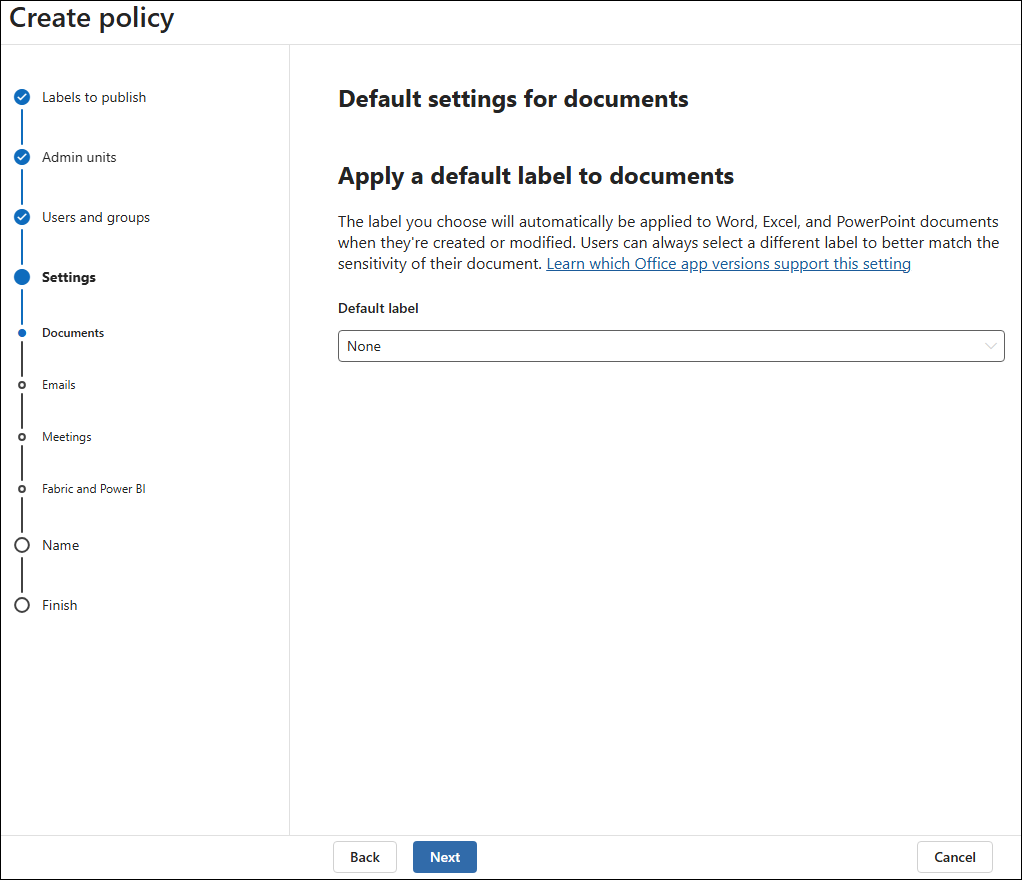Select the Emails sub-step
The height and width of the screenshot is (880, 1022).
pos(59,385)
